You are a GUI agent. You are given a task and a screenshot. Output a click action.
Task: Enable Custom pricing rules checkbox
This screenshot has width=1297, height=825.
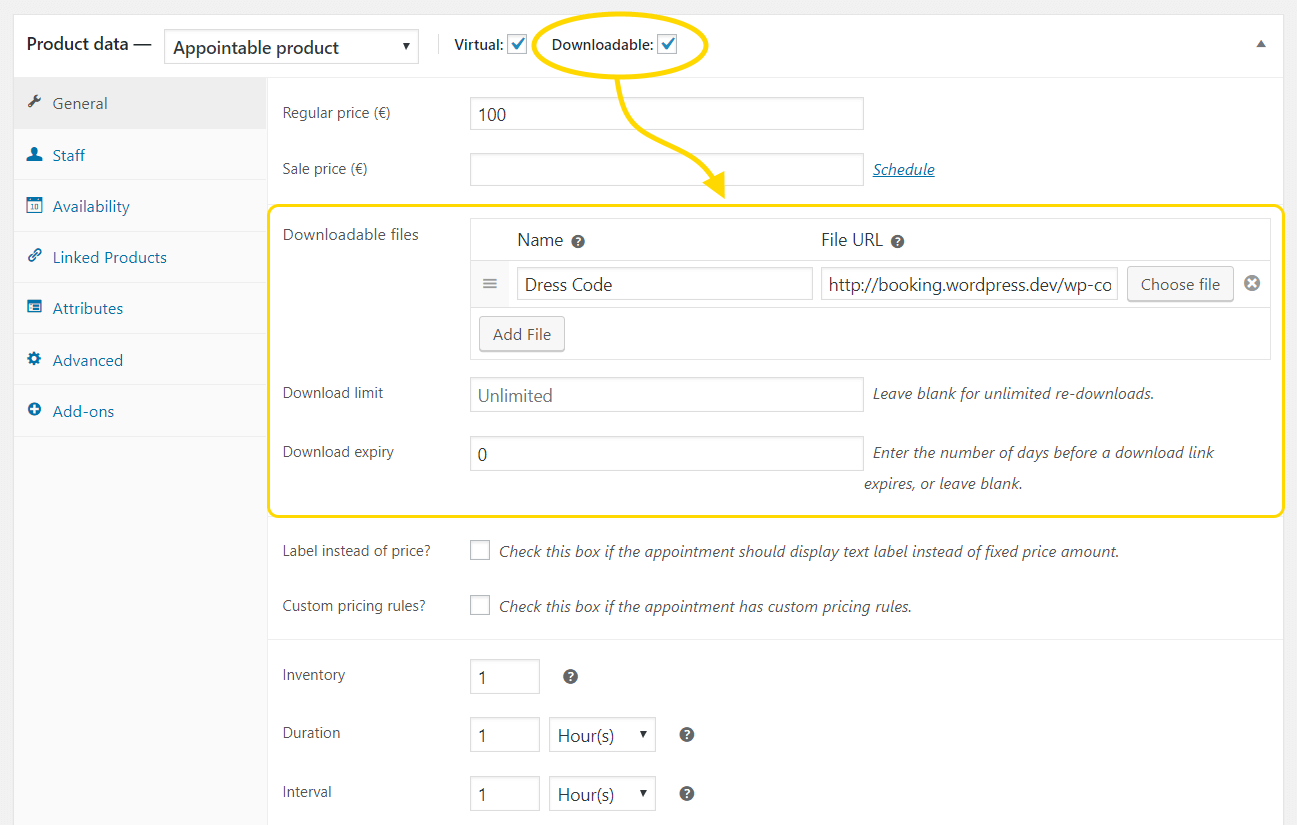click(480, 605)
